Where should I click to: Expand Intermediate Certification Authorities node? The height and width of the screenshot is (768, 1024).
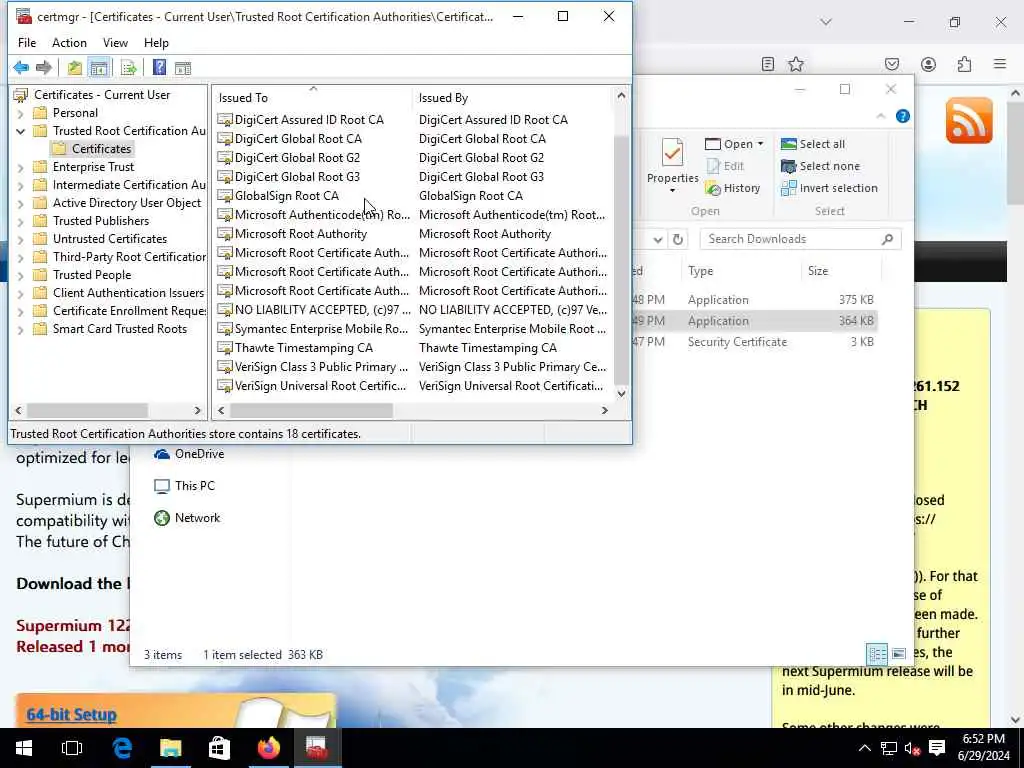20,185
